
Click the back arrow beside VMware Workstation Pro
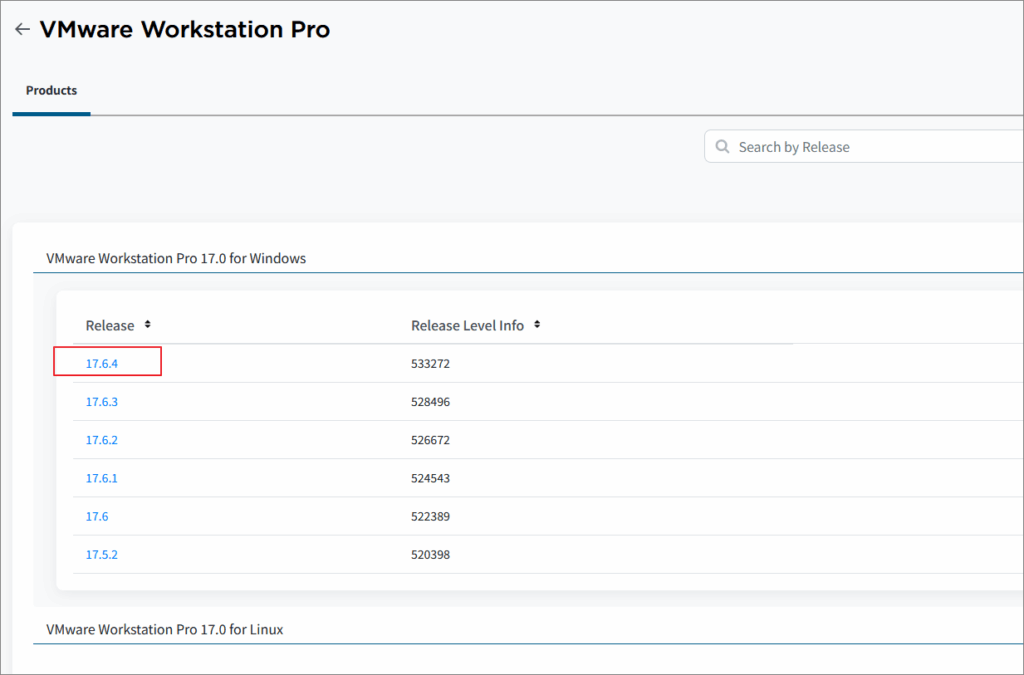click(x=22, y=30)
